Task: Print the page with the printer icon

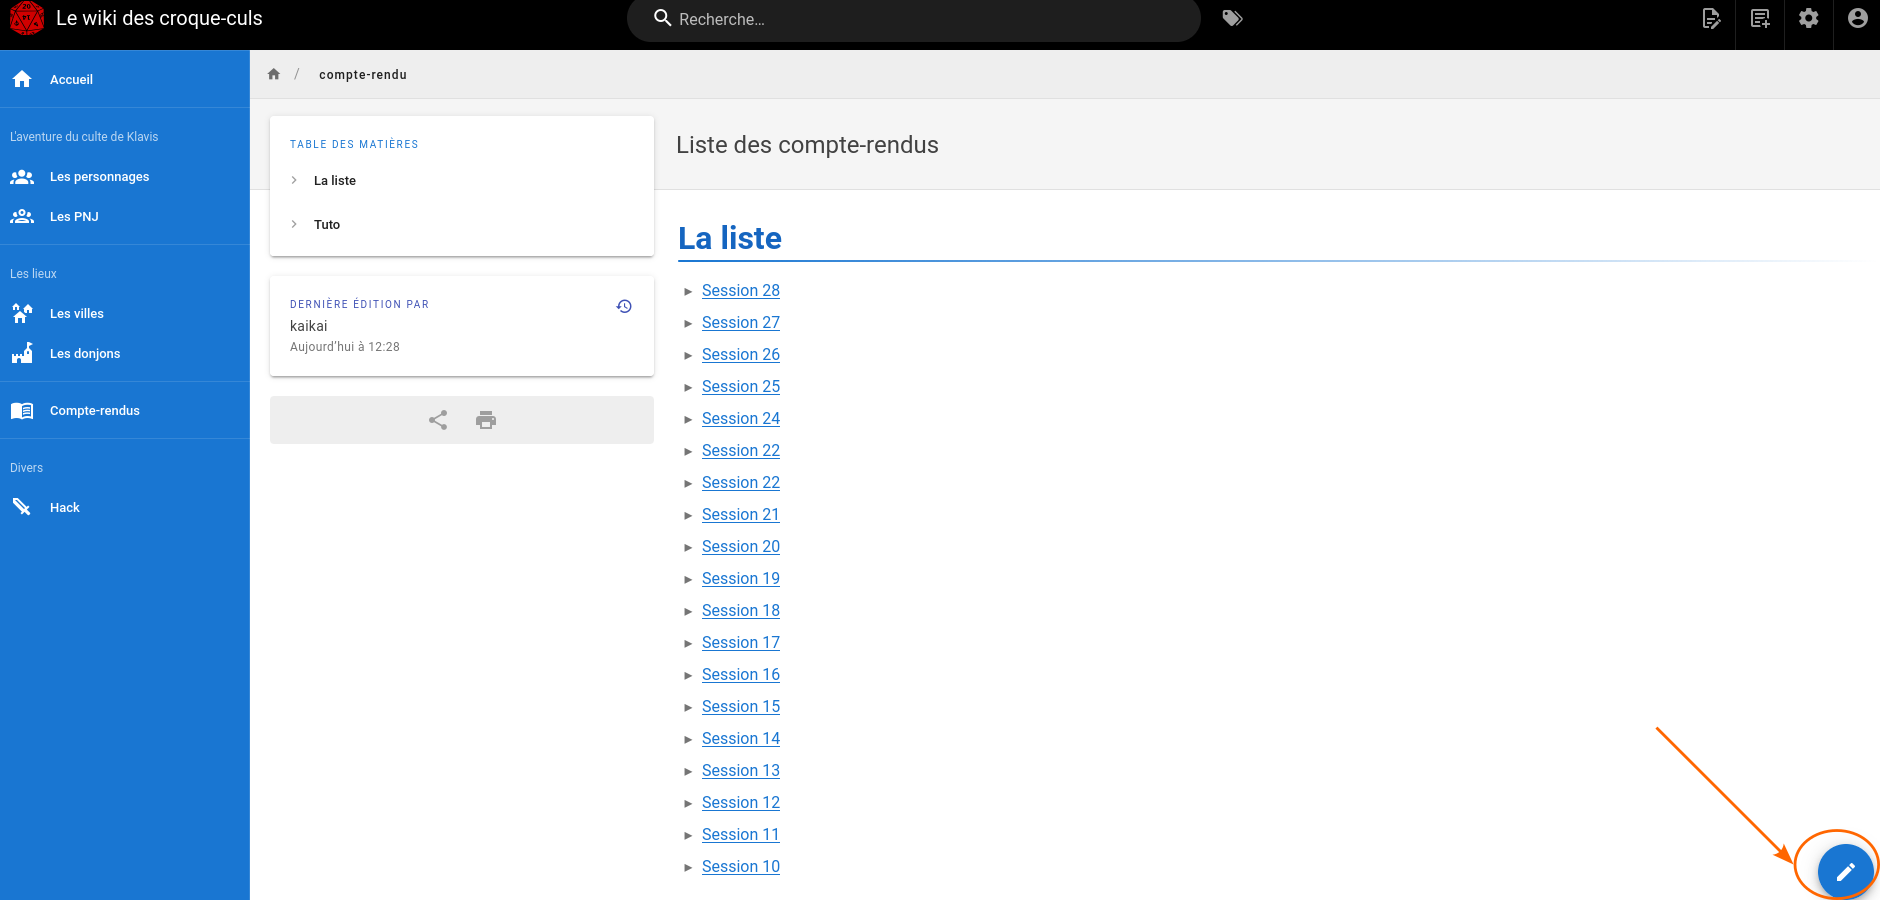Action: pos(486,420)
